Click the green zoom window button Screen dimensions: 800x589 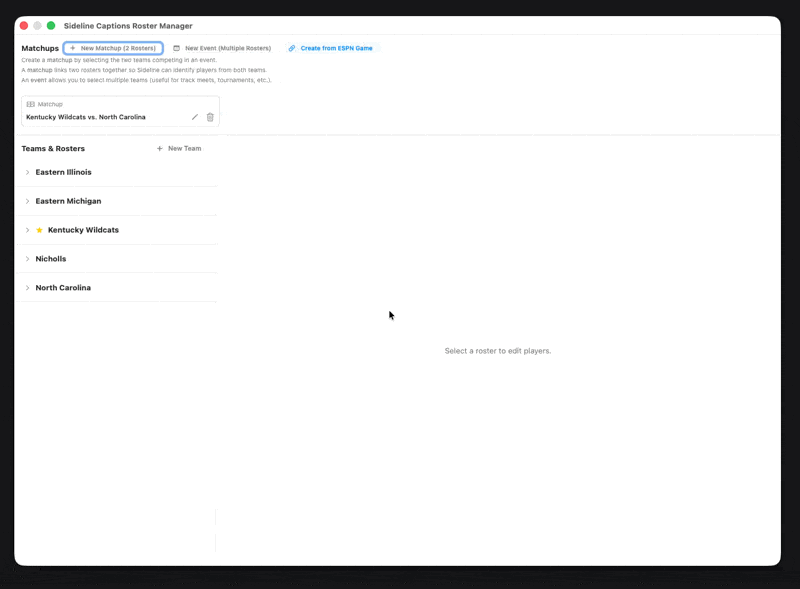tap(51, 26)
